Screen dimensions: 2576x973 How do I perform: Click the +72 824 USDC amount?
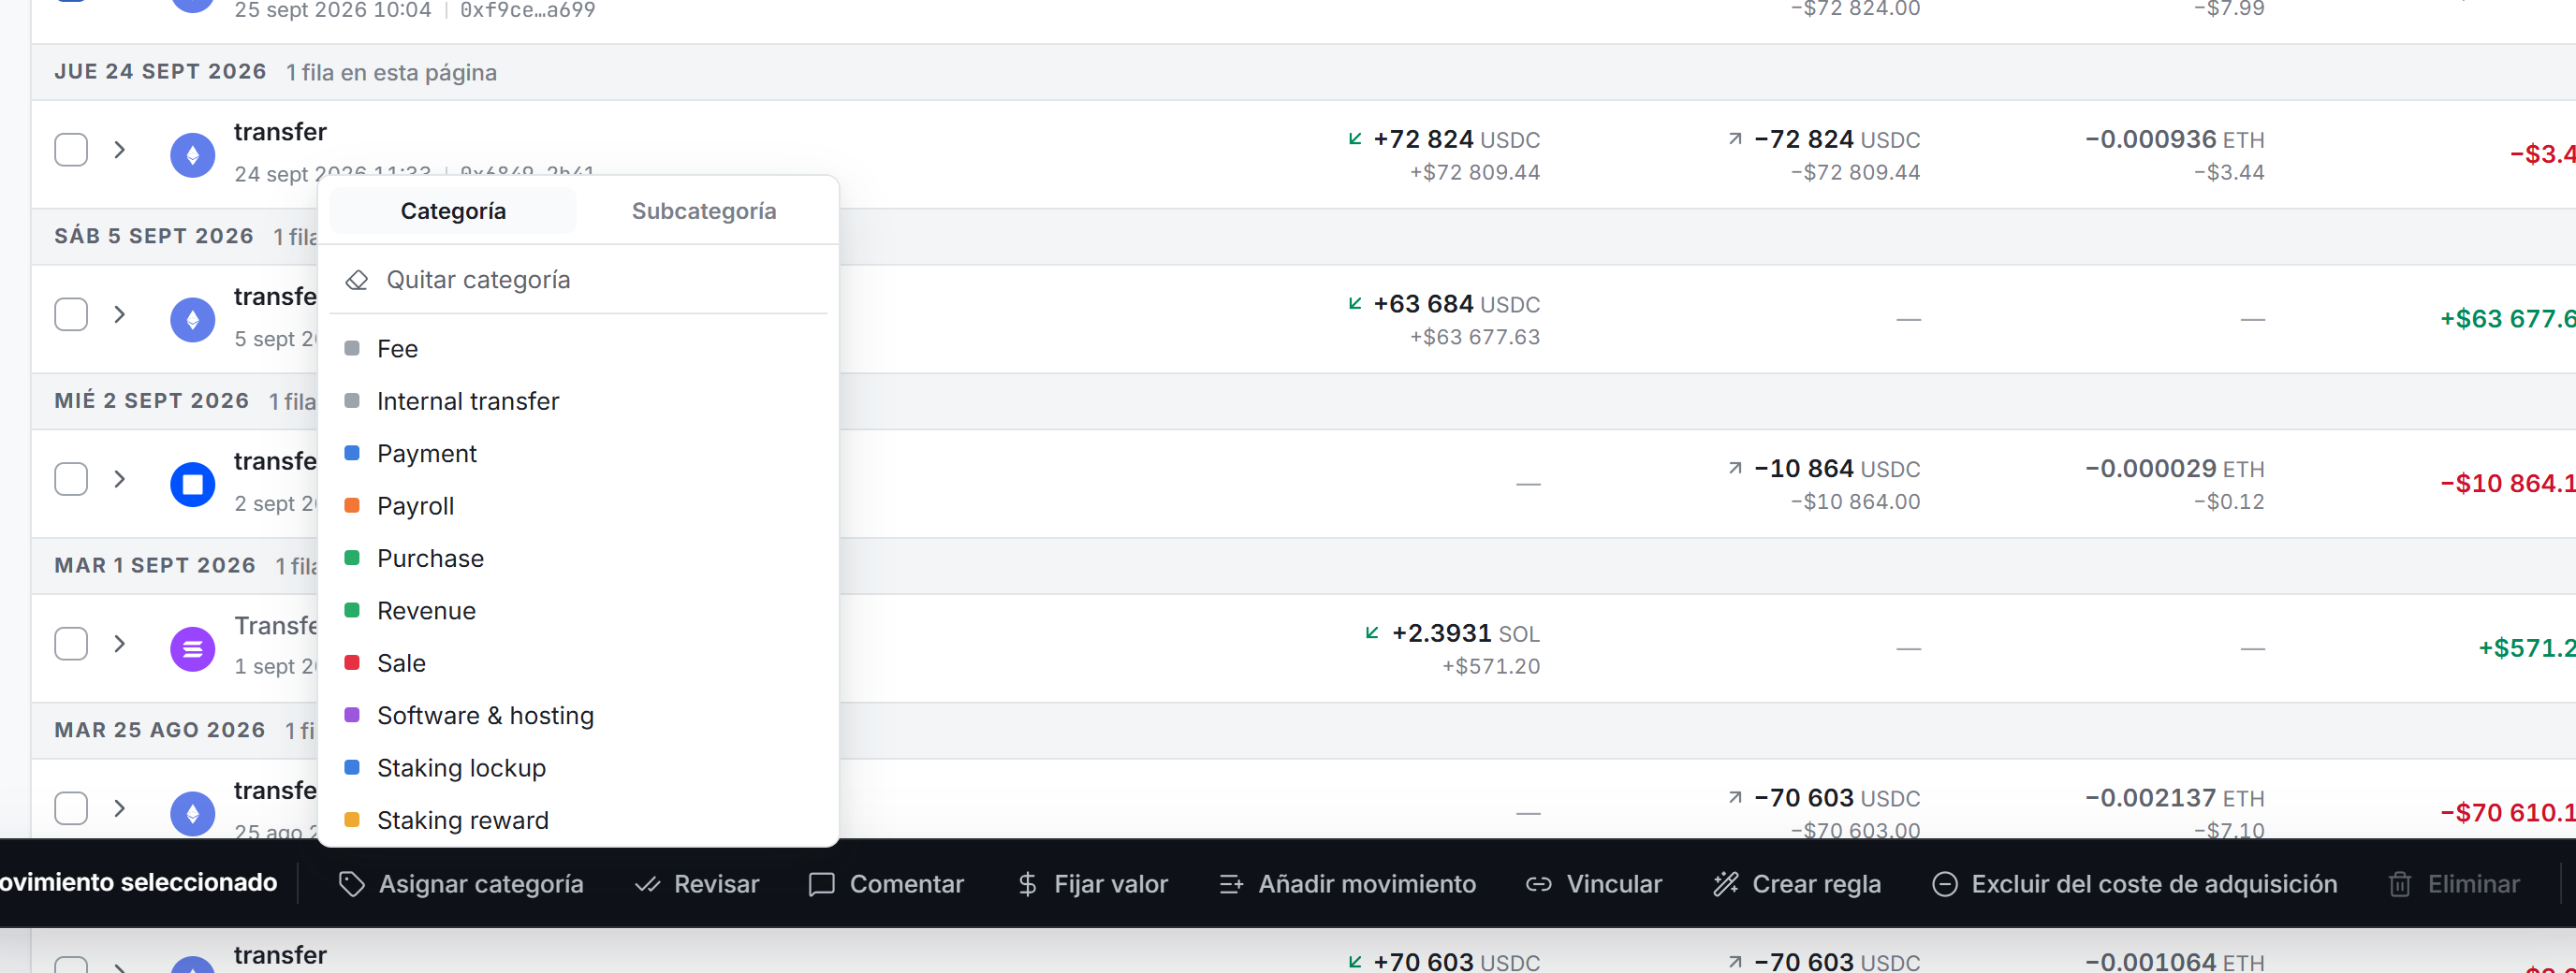(1456, 139)
